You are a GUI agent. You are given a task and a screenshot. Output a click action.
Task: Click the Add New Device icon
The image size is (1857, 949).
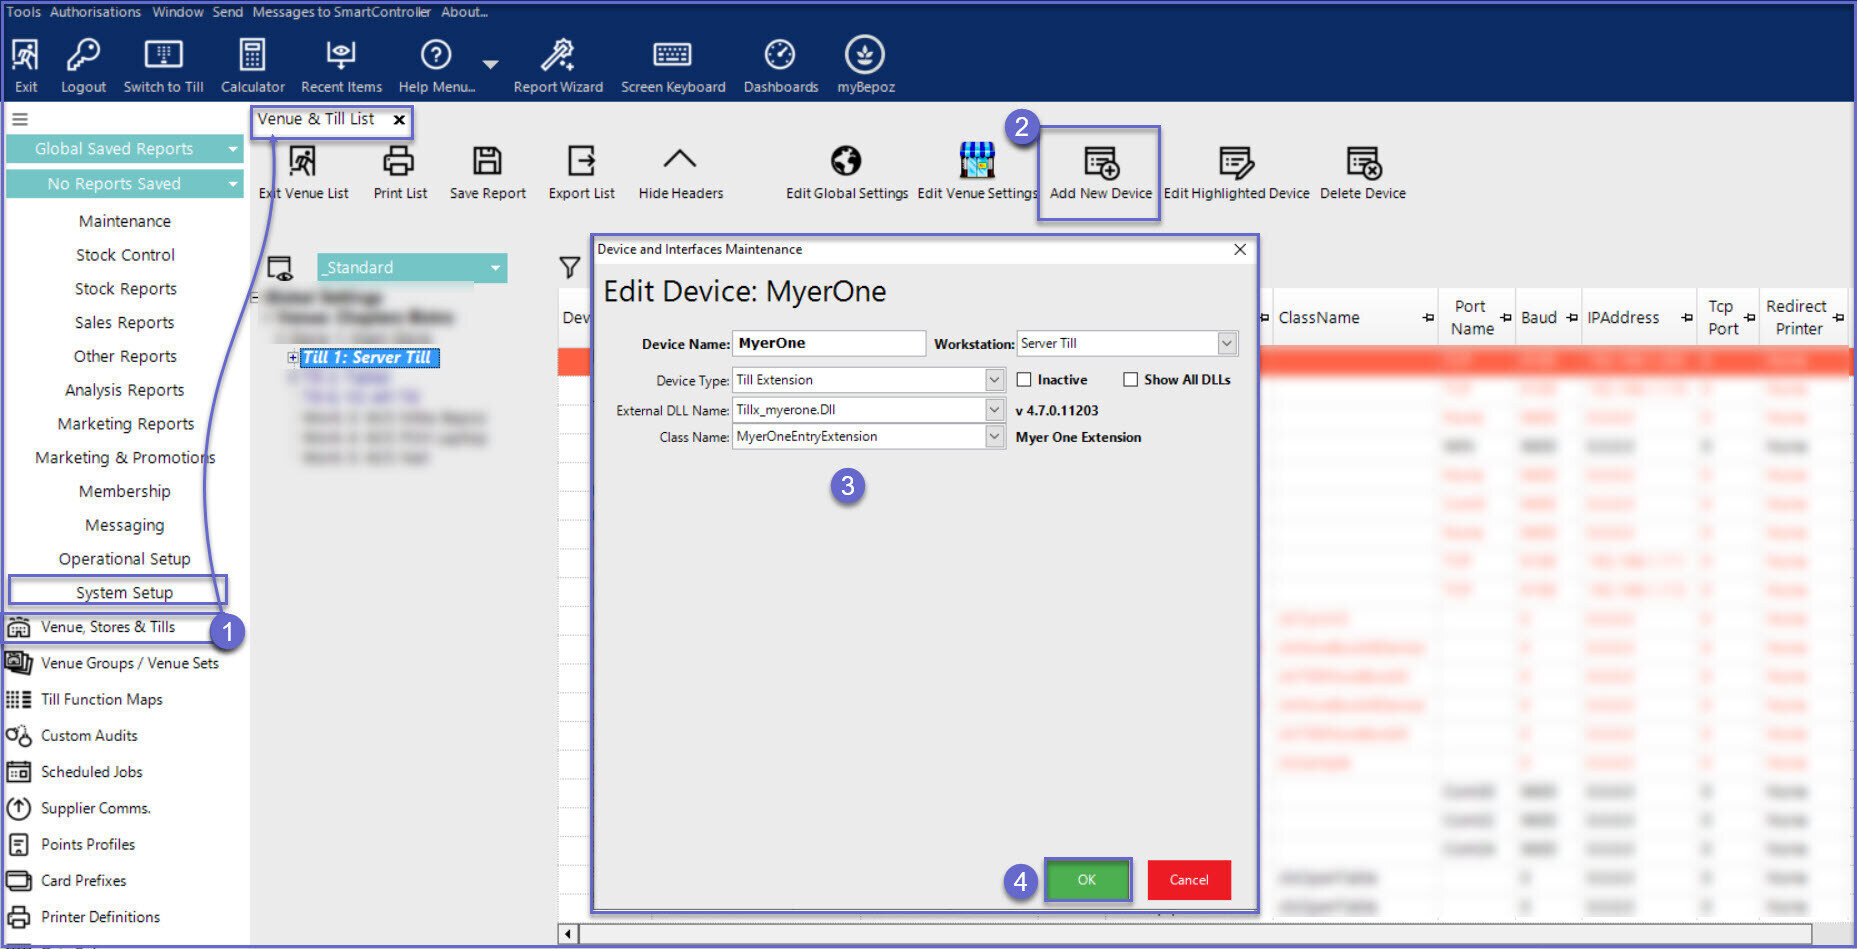(x=1100, y=162)
